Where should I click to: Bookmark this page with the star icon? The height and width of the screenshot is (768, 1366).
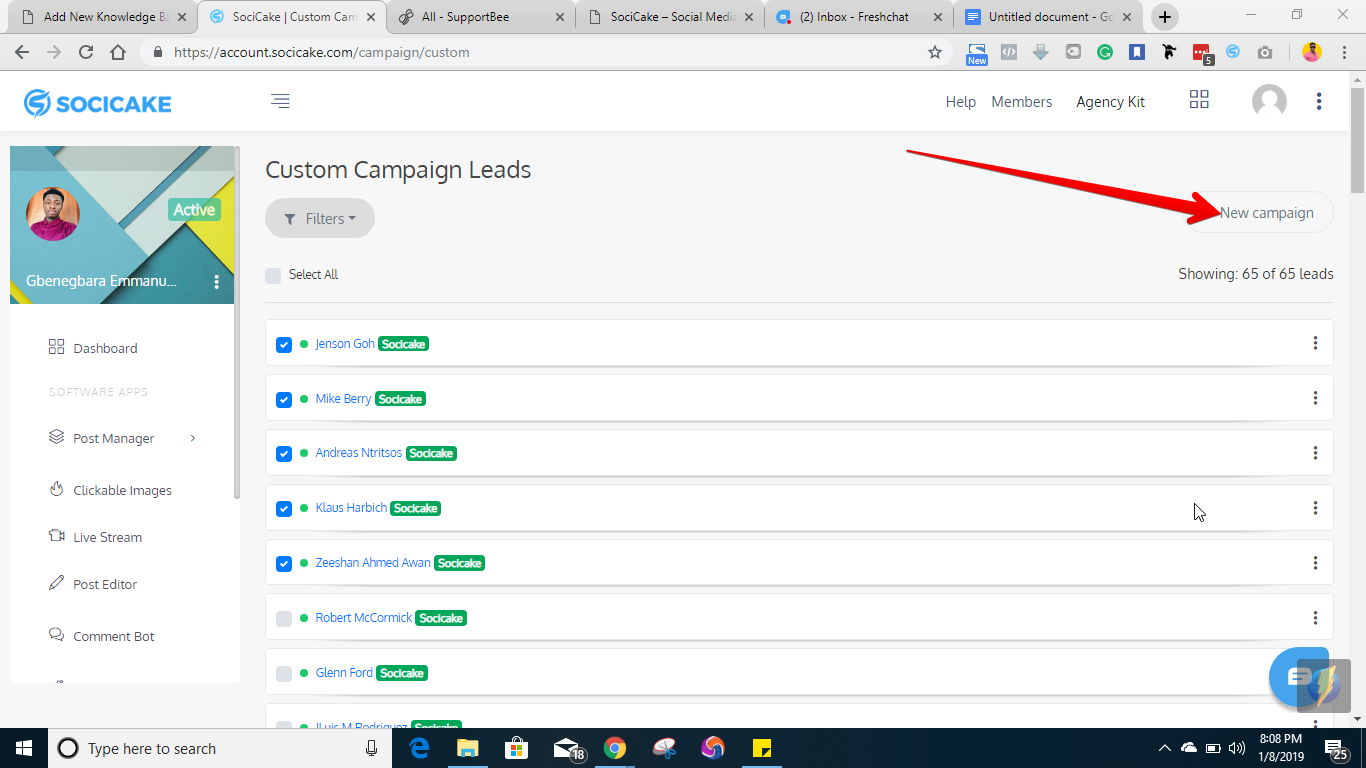935,52
